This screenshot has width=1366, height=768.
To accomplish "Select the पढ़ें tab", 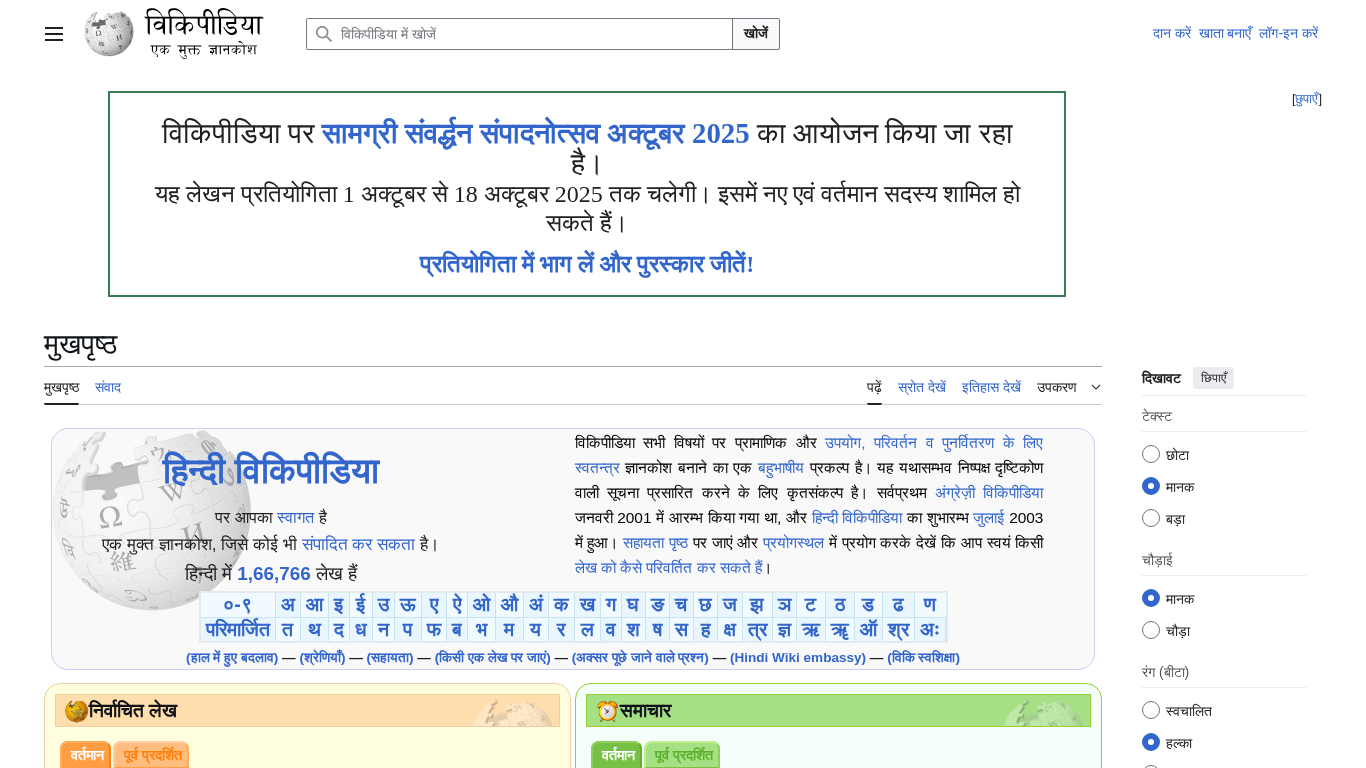I will click(874, 387).
